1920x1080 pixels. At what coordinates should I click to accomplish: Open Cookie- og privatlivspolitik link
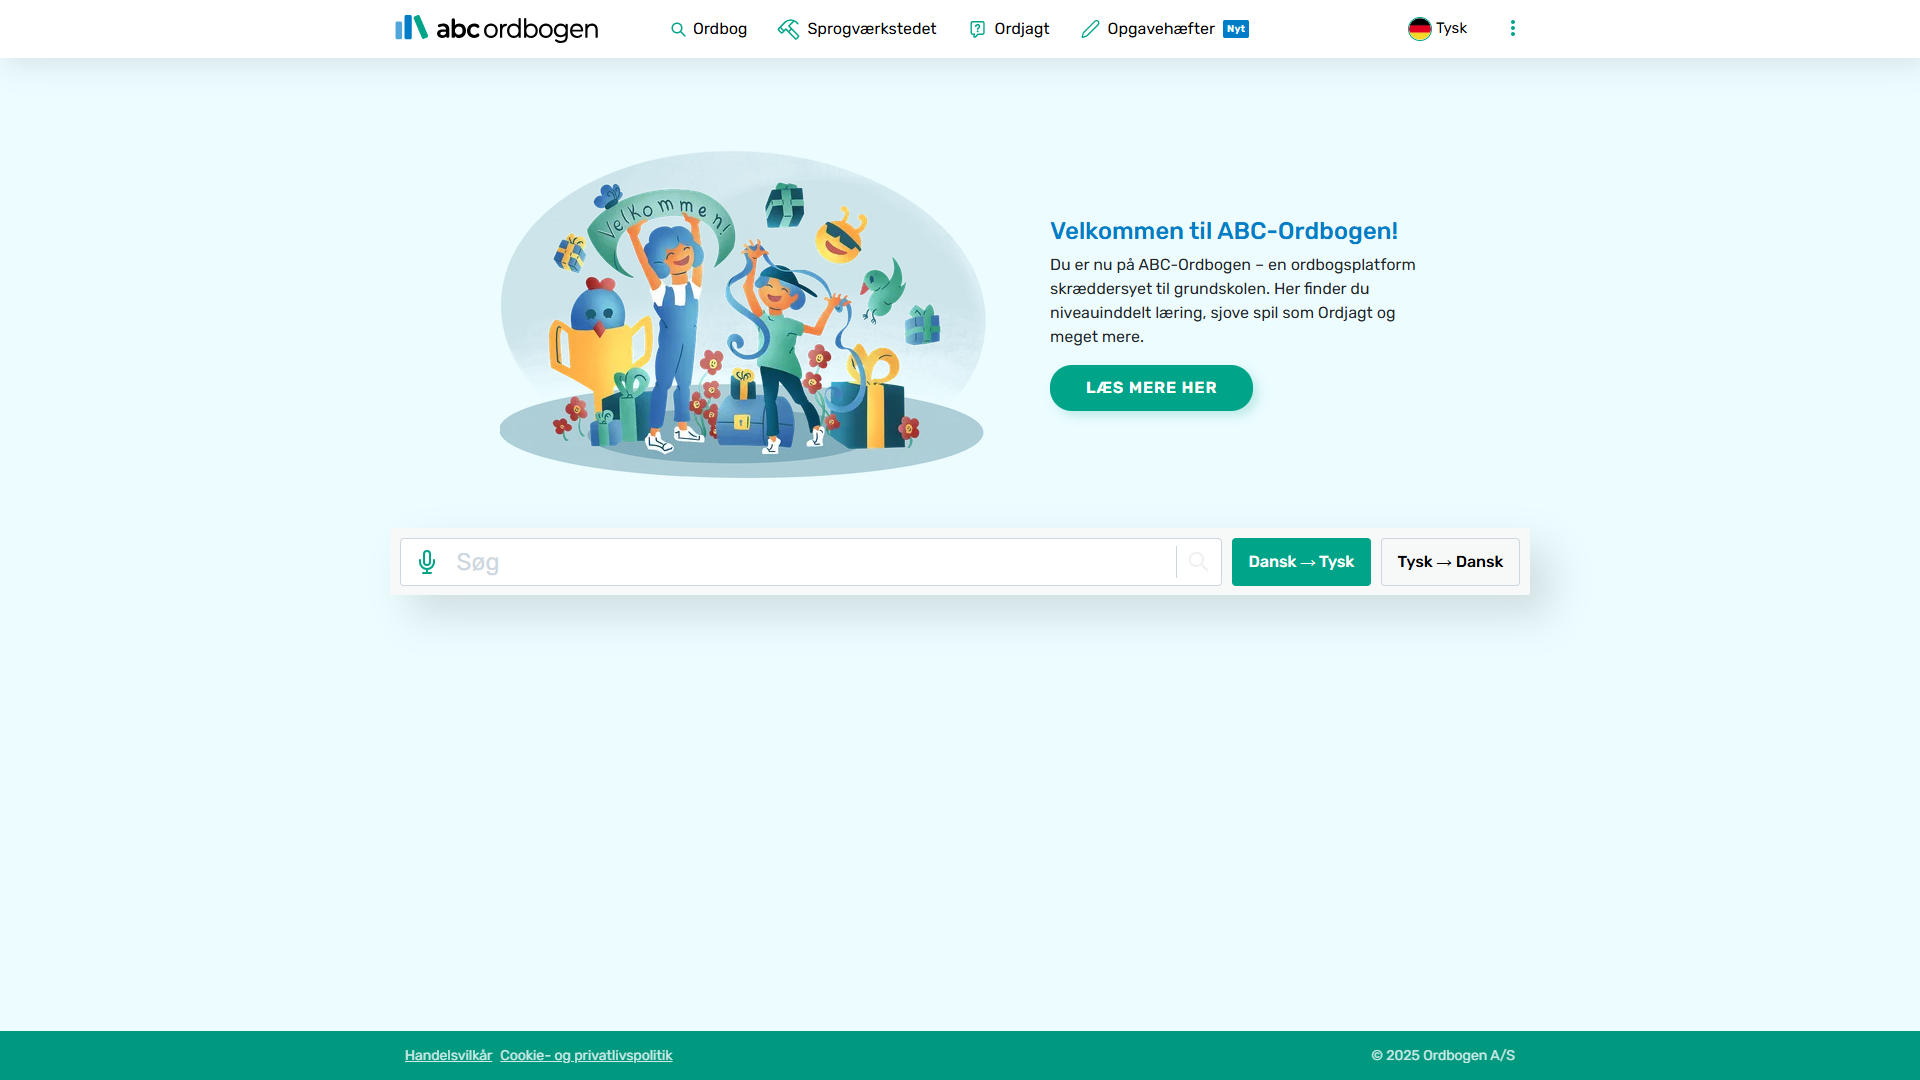pos(586,1055)
